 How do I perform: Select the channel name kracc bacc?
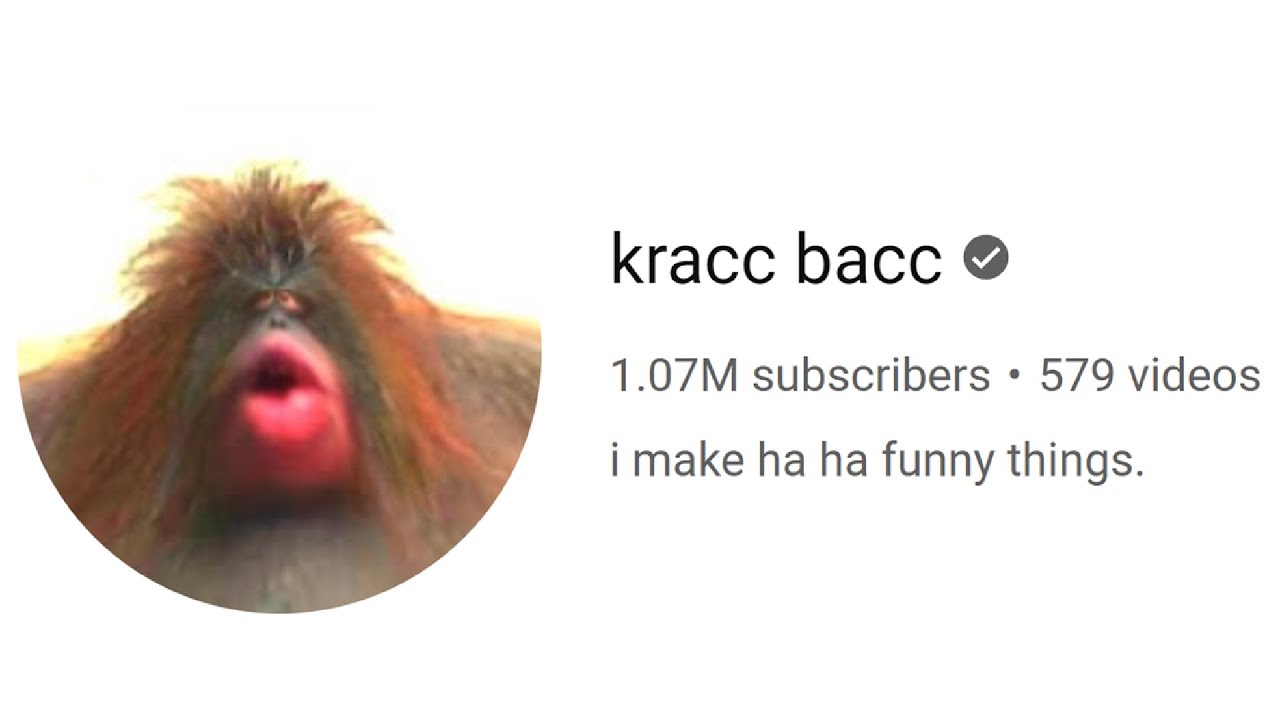click(x=776, y=260)
